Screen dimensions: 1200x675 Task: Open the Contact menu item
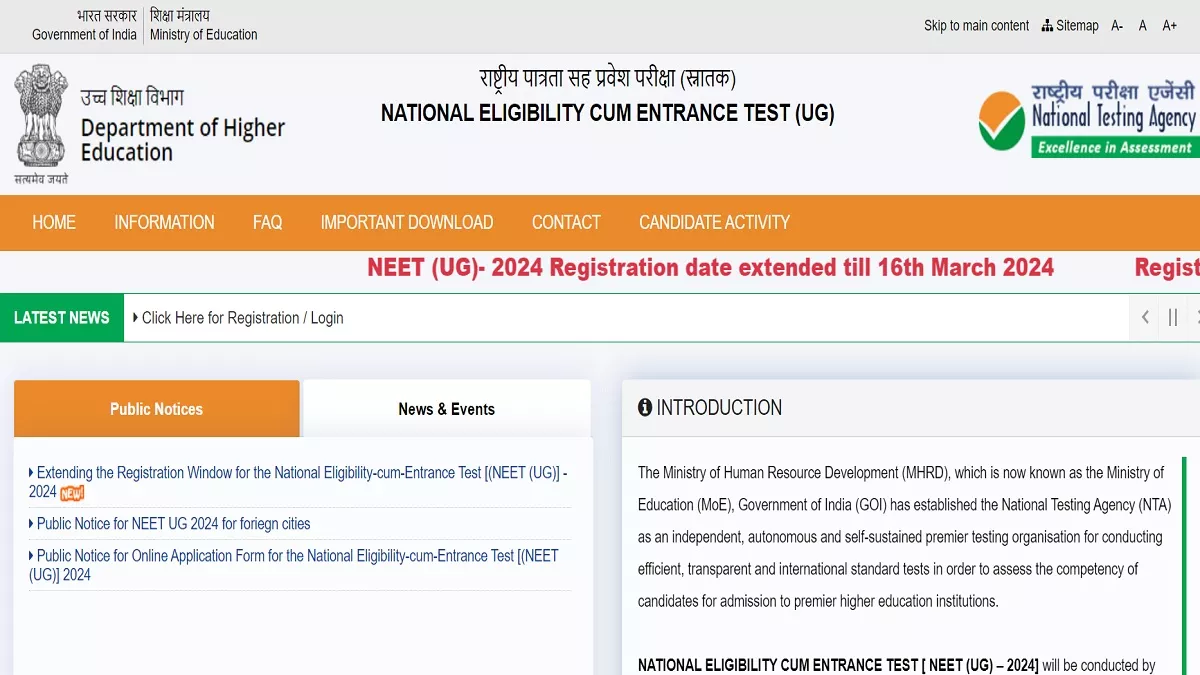point(566,222)
